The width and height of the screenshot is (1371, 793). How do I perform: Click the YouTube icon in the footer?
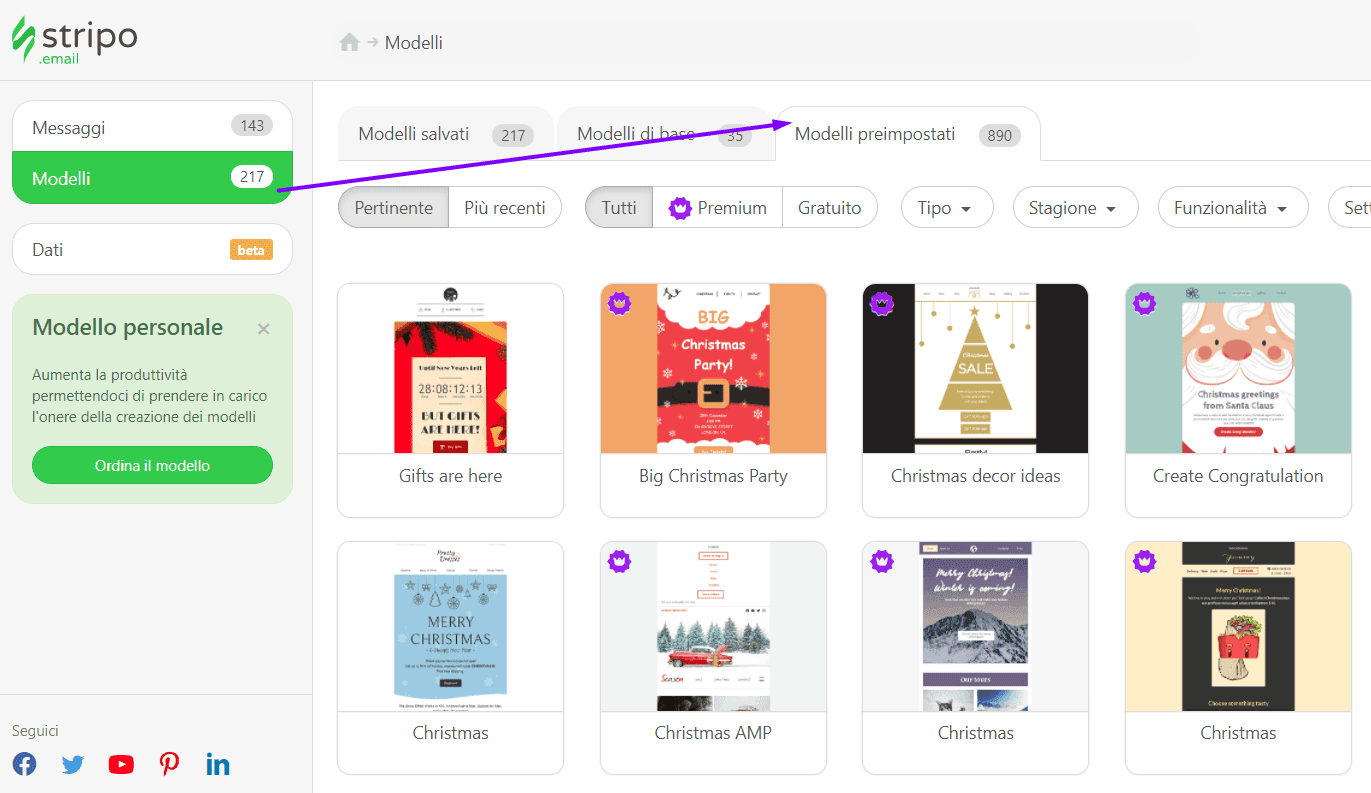[x=120, y=764]
